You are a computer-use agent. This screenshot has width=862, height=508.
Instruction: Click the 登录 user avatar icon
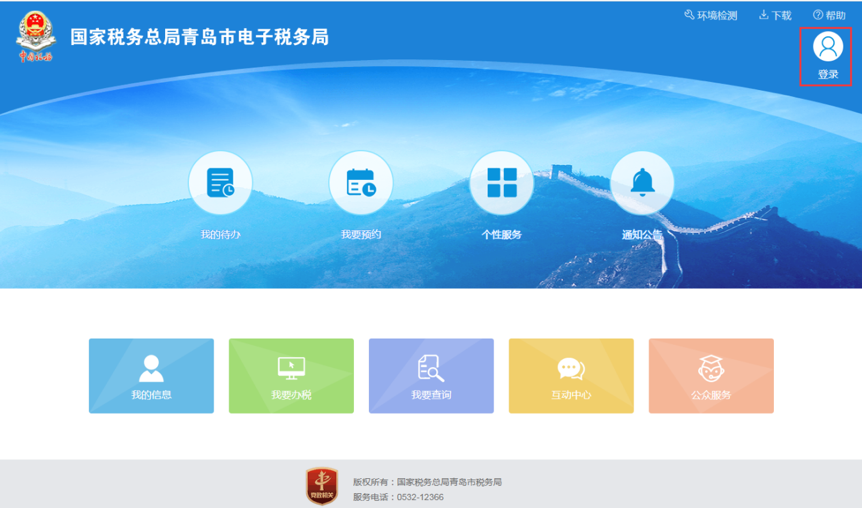point(828,47)
